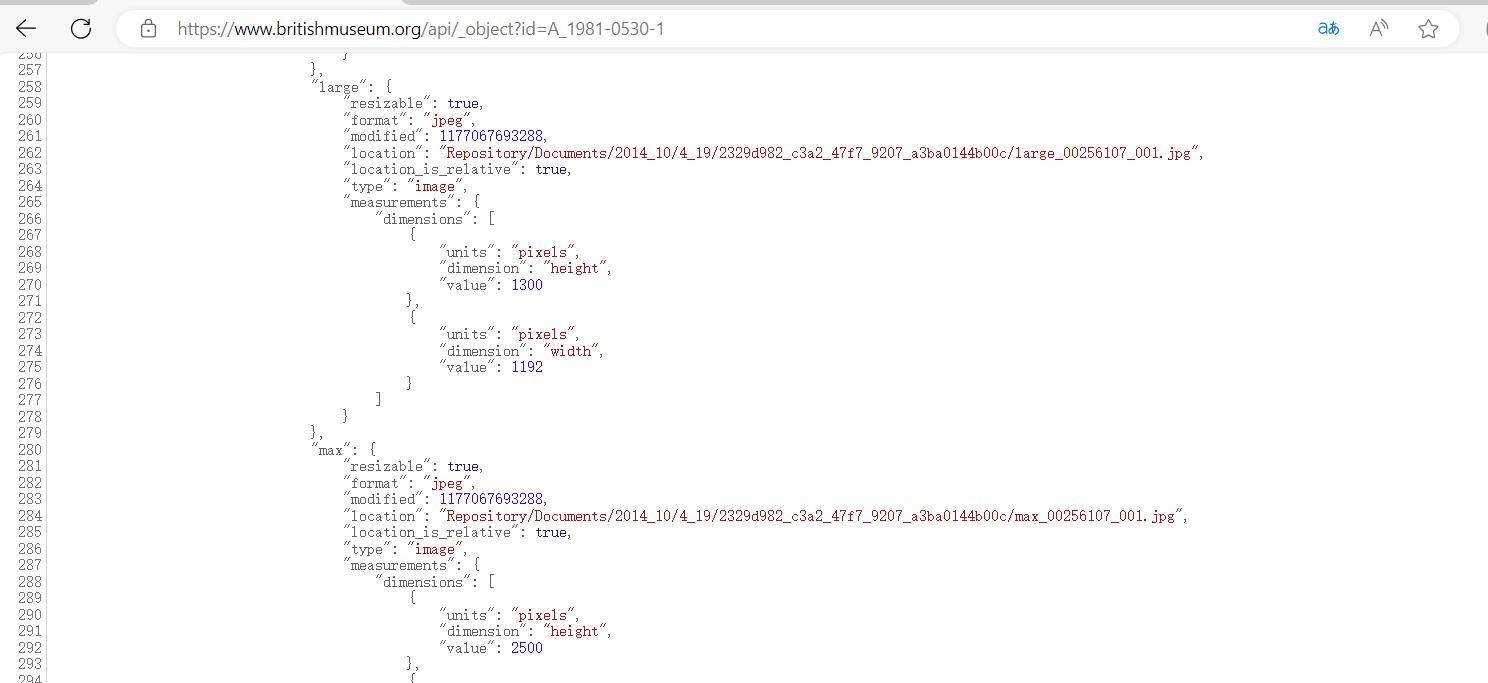Click the "large" key on line 258
Screen dimensions: 1488x683
click(x=339, y=87)
